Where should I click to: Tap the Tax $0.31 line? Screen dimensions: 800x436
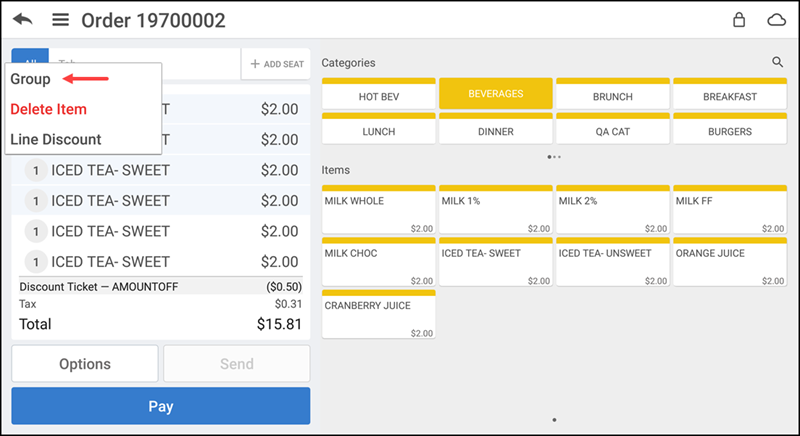pyautogui.click(x=161, y=304)
